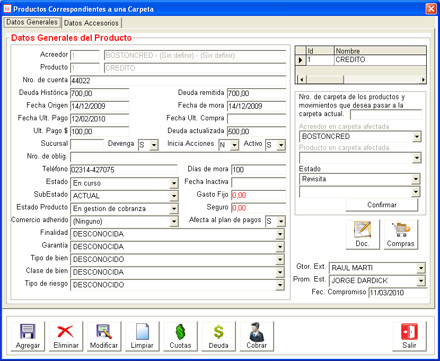This screenshot has width=440, height=361.
Task: Click the Gasto Fijo field
Action: point(259,195)
